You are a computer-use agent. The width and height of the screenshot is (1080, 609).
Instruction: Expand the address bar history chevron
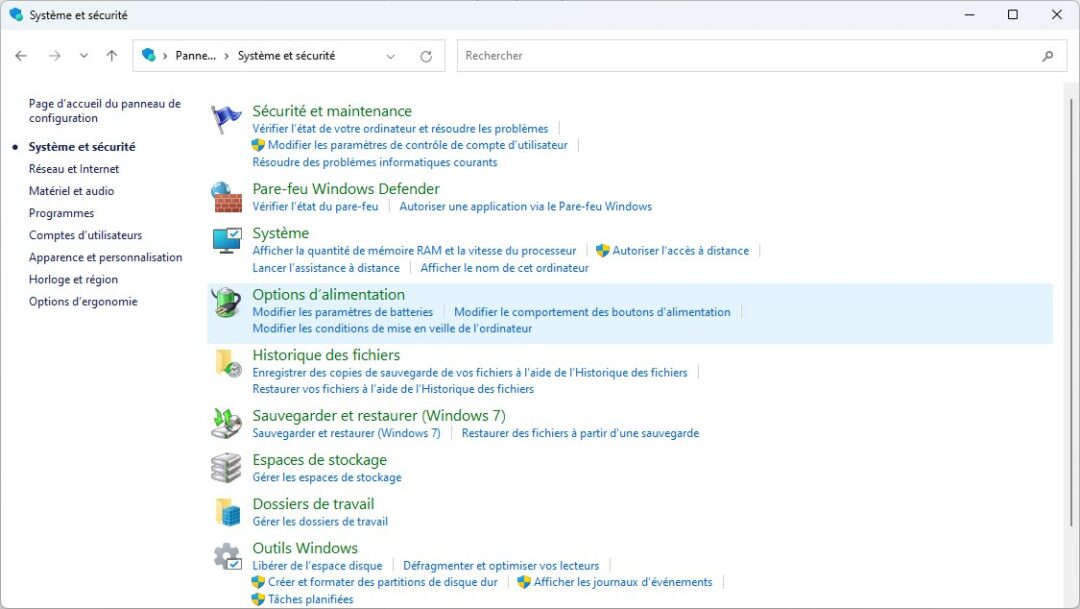click(391, 56)
